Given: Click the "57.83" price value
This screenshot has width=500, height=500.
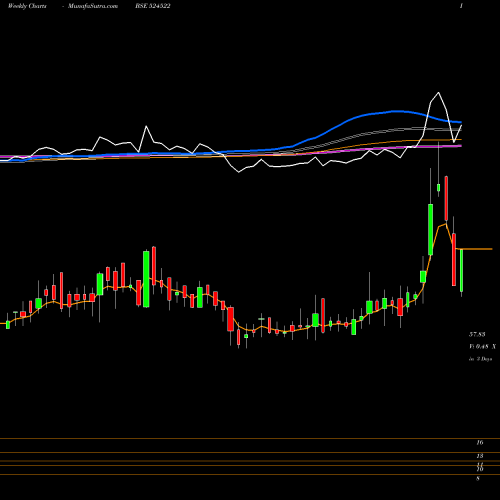Looking at the screenshot, I should pyautogui.click(x=477, y=334).
